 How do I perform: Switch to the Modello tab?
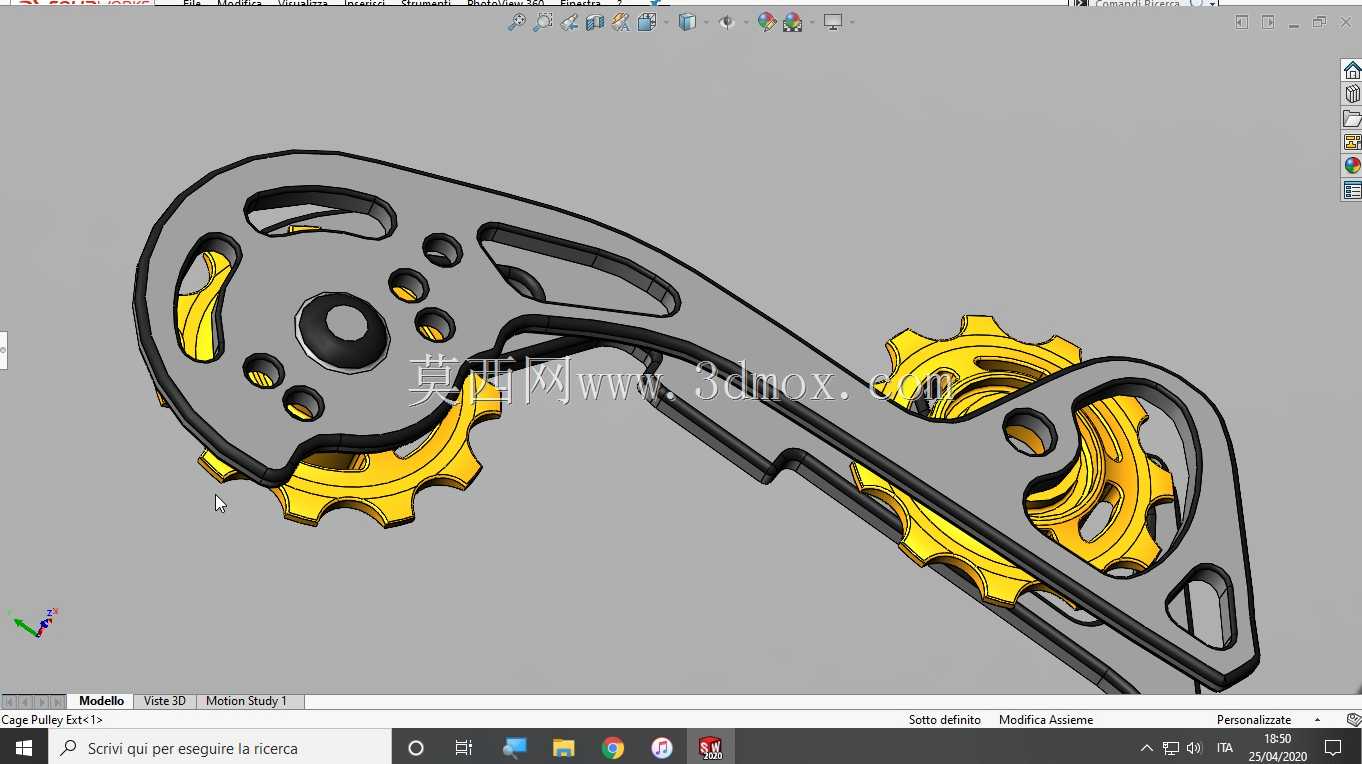101,701
